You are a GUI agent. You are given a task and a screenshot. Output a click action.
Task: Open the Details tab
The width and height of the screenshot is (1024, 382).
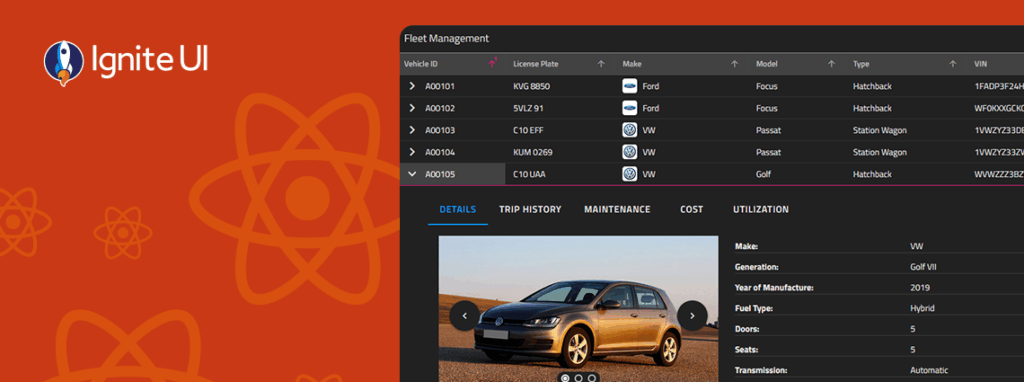tap(458, 210)
